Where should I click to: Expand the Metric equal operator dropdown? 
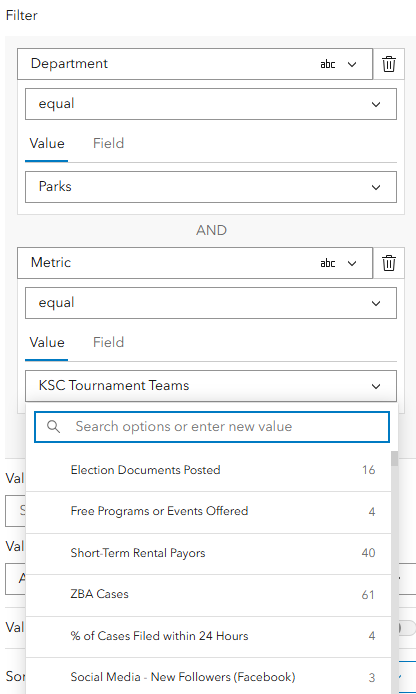[211, 303]
